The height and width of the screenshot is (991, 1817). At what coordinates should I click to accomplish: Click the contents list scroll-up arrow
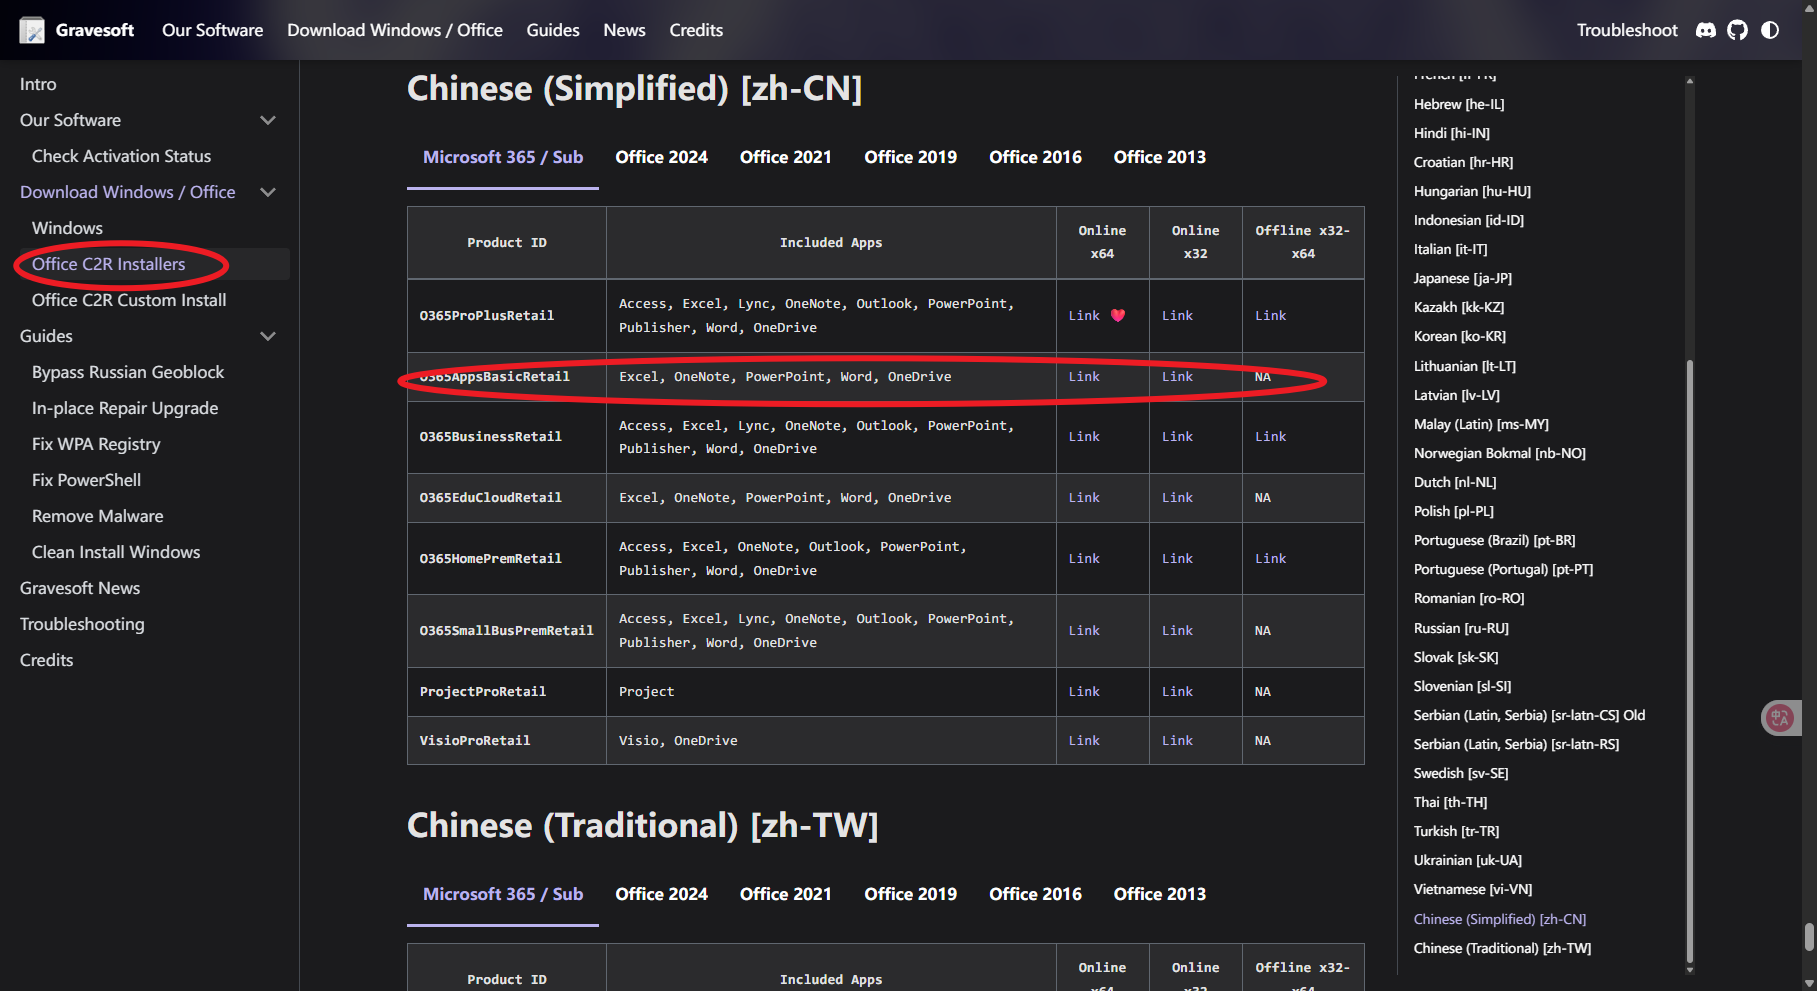(1690, 81)
